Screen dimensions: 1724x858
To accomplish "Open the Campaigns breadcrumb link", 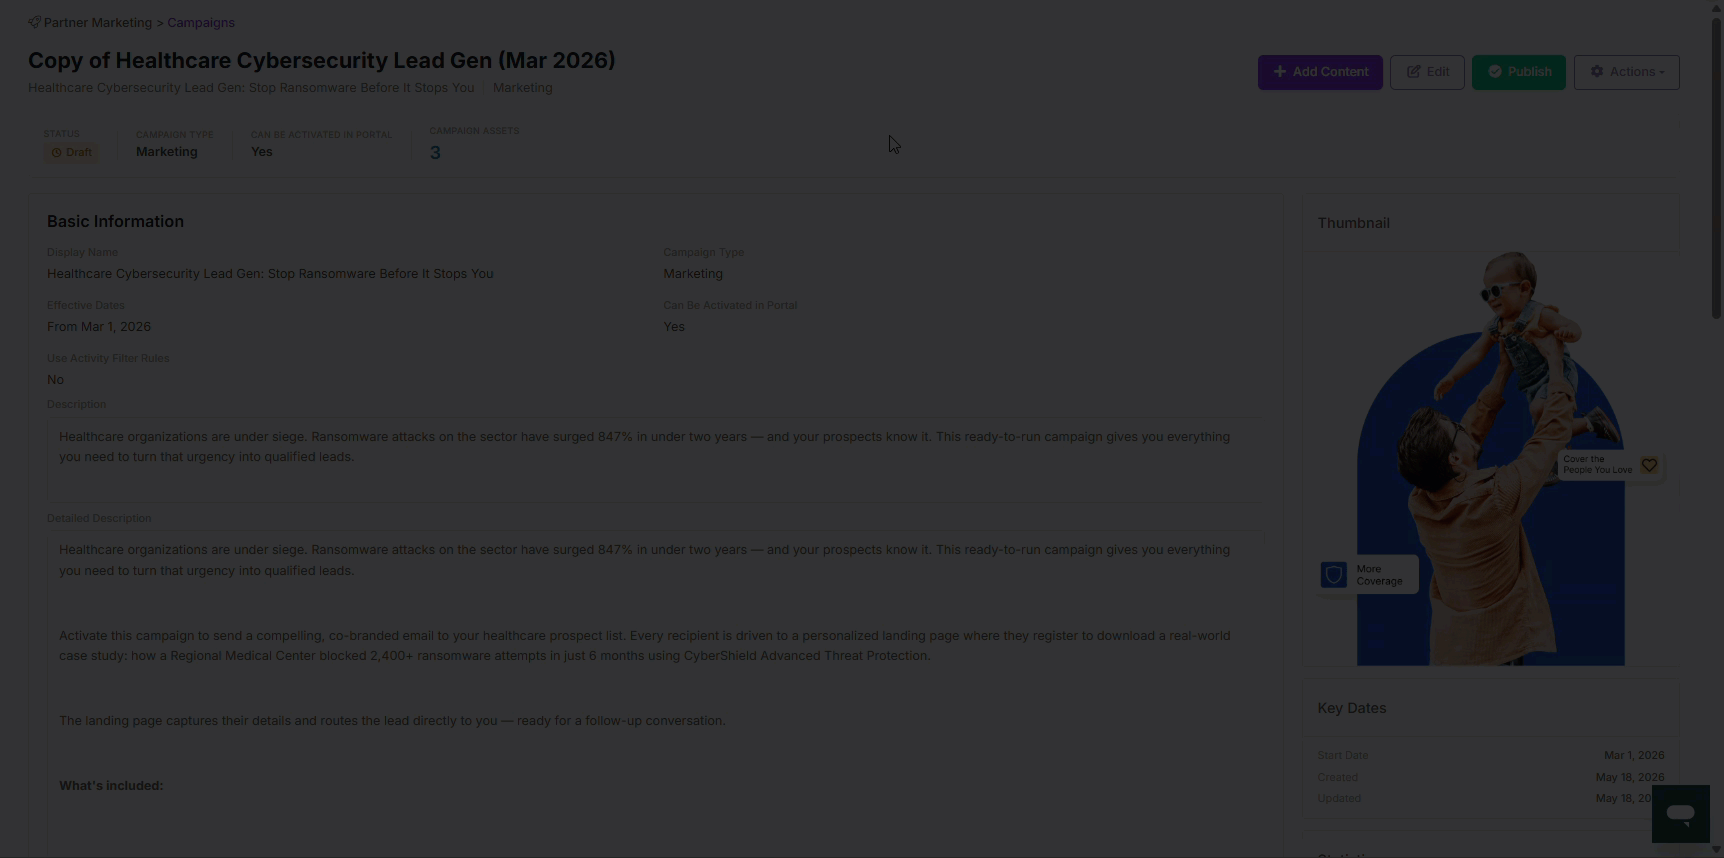I will pos(201,22).
